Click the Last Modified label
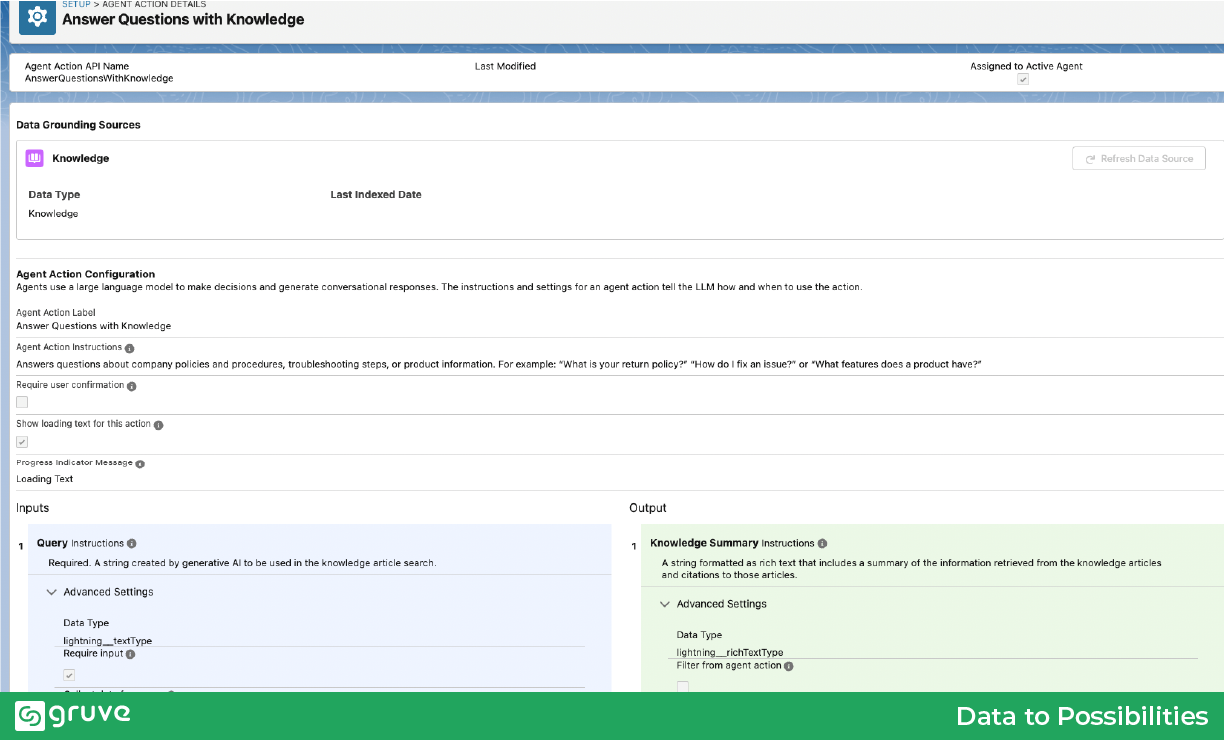1224x740 pixels. [505, 67]
